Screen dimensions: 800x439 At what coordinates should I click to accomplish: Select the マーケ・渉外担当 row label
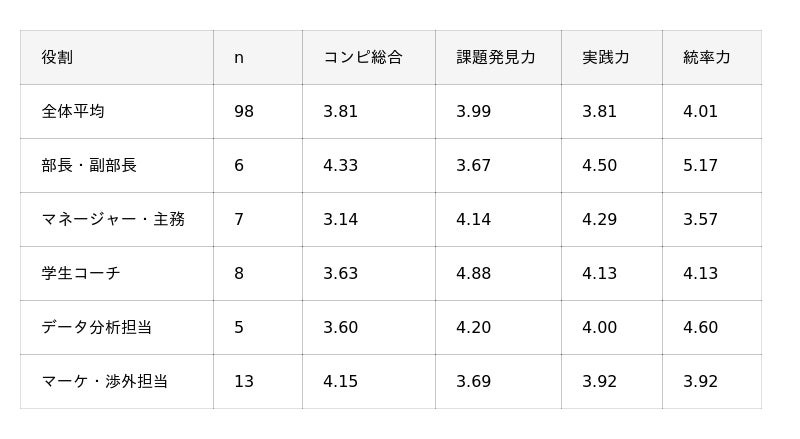point(105,381)
